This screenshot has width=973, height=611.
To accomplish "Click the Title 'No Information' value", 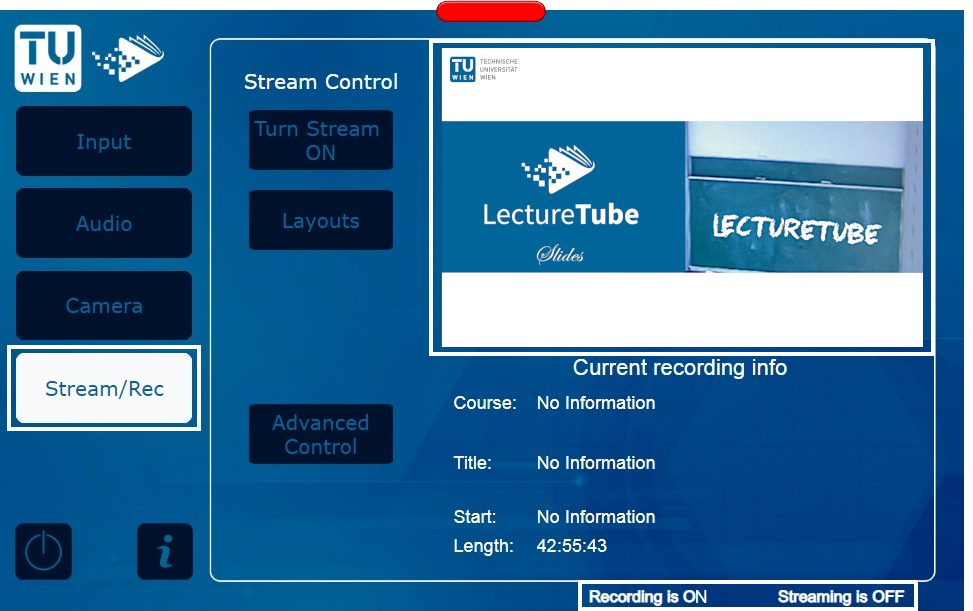I will [596, 463].
